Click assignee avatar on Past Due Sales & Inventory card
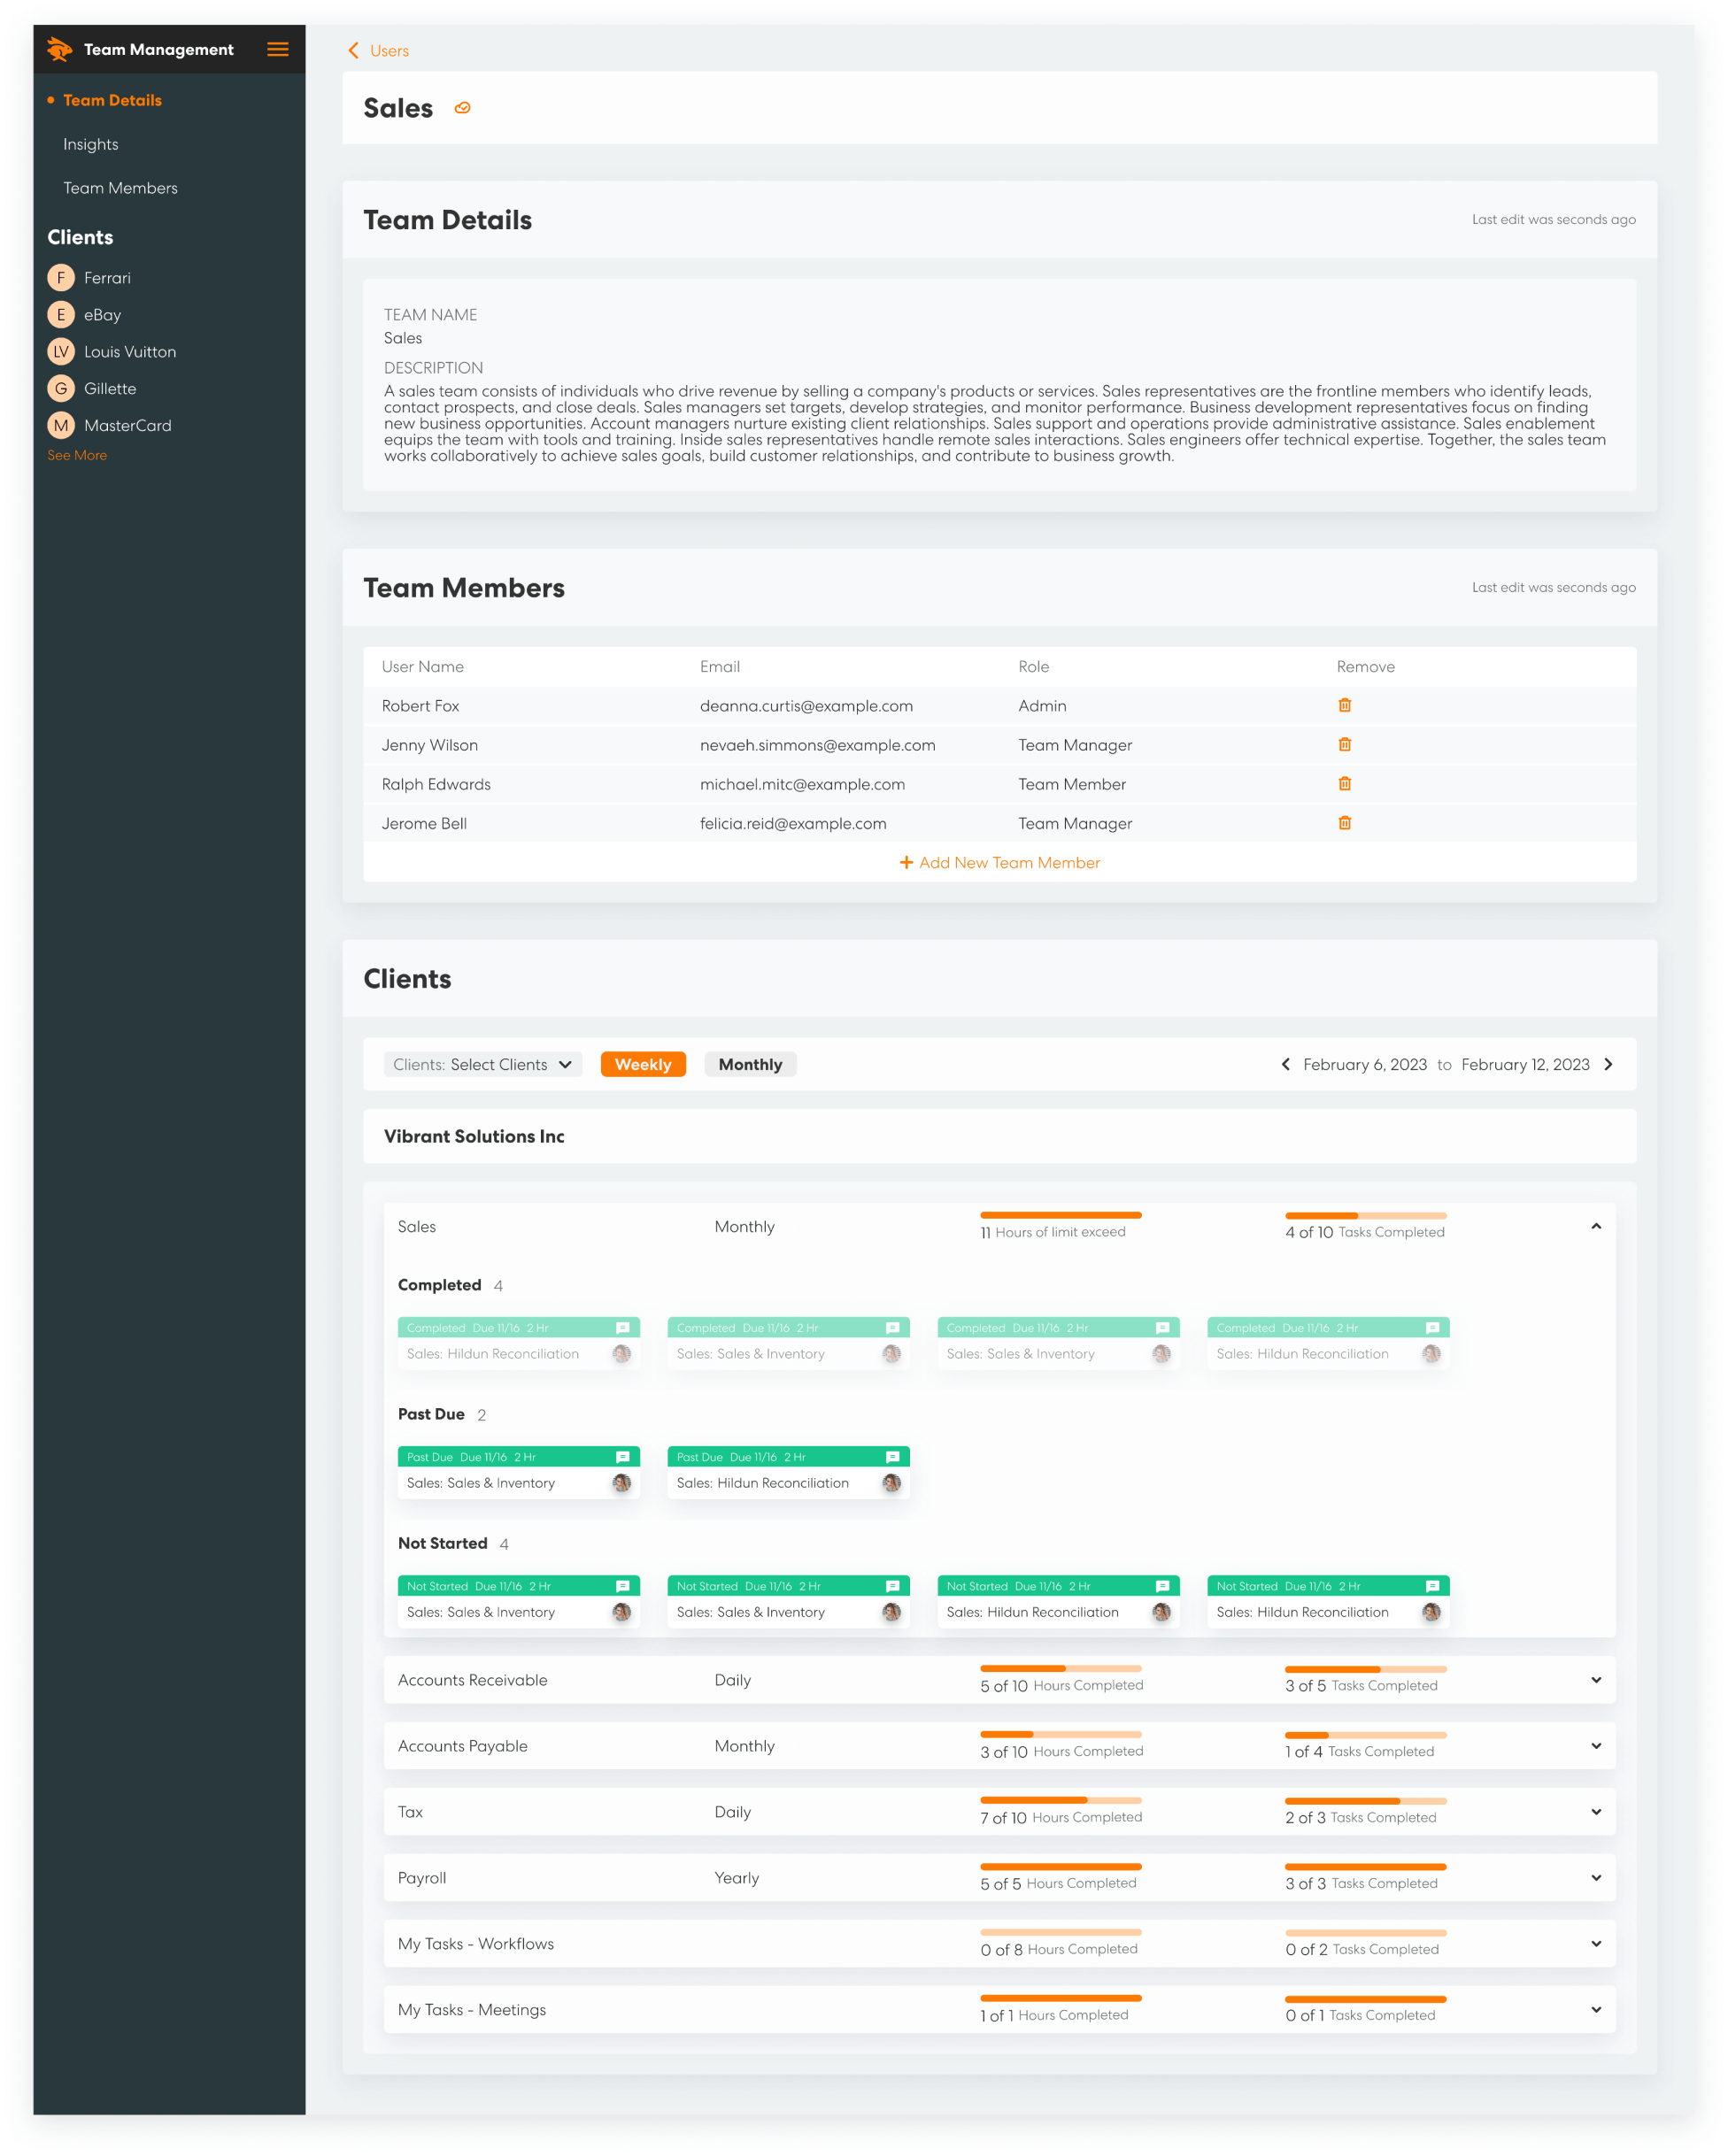1728x2156 pixels. point(621,1483)
